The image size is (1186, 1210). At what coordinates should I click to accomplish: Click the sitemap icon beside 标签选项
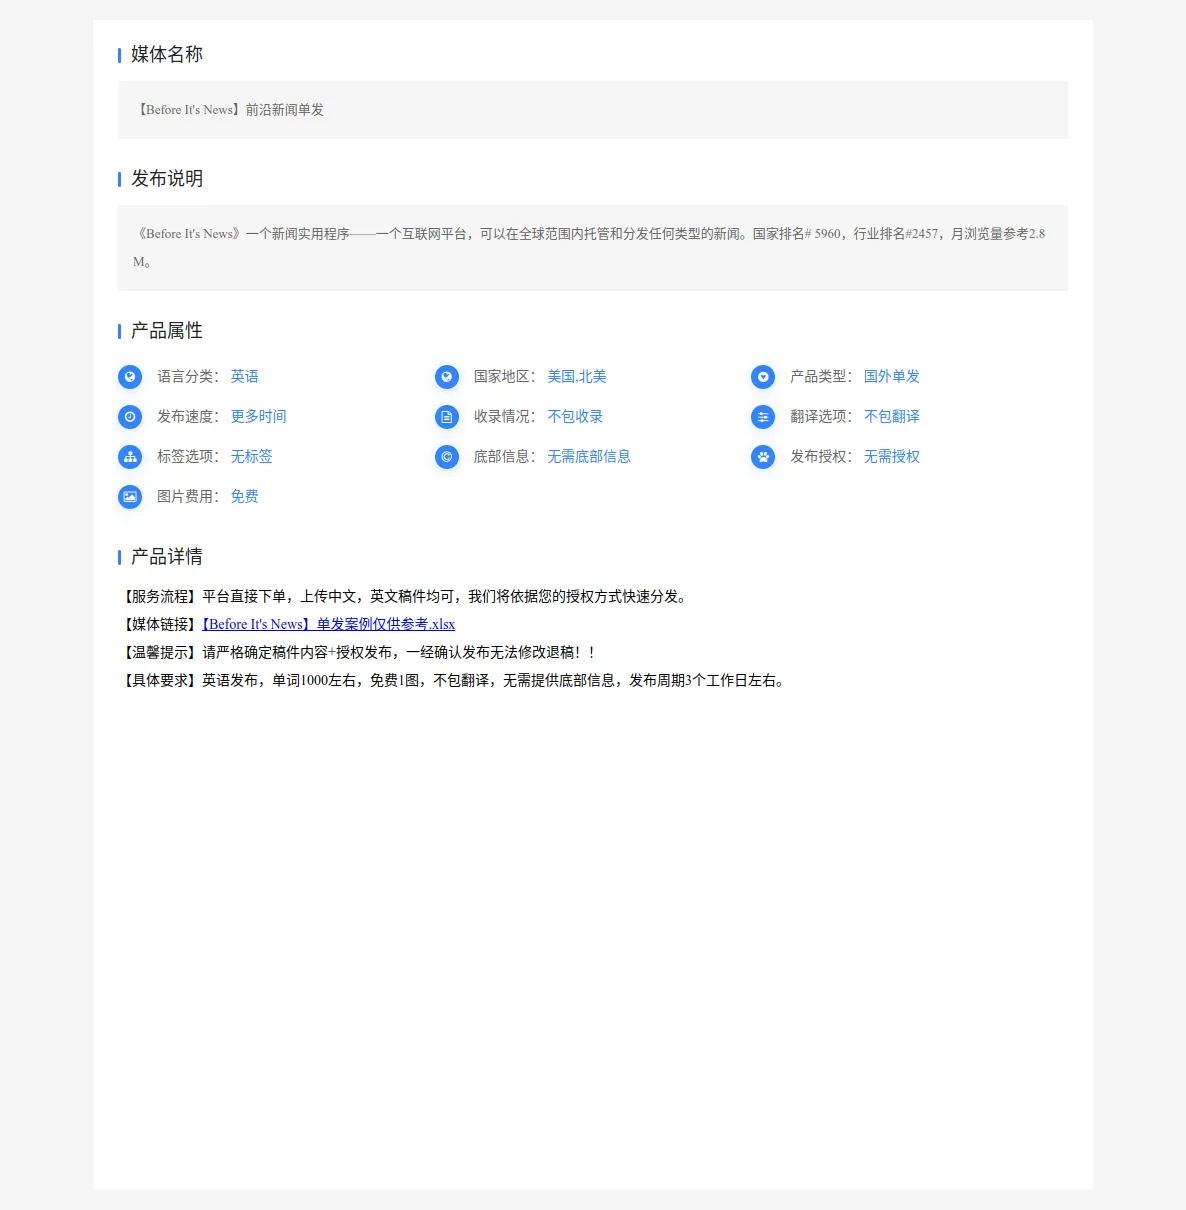(130, 457)
